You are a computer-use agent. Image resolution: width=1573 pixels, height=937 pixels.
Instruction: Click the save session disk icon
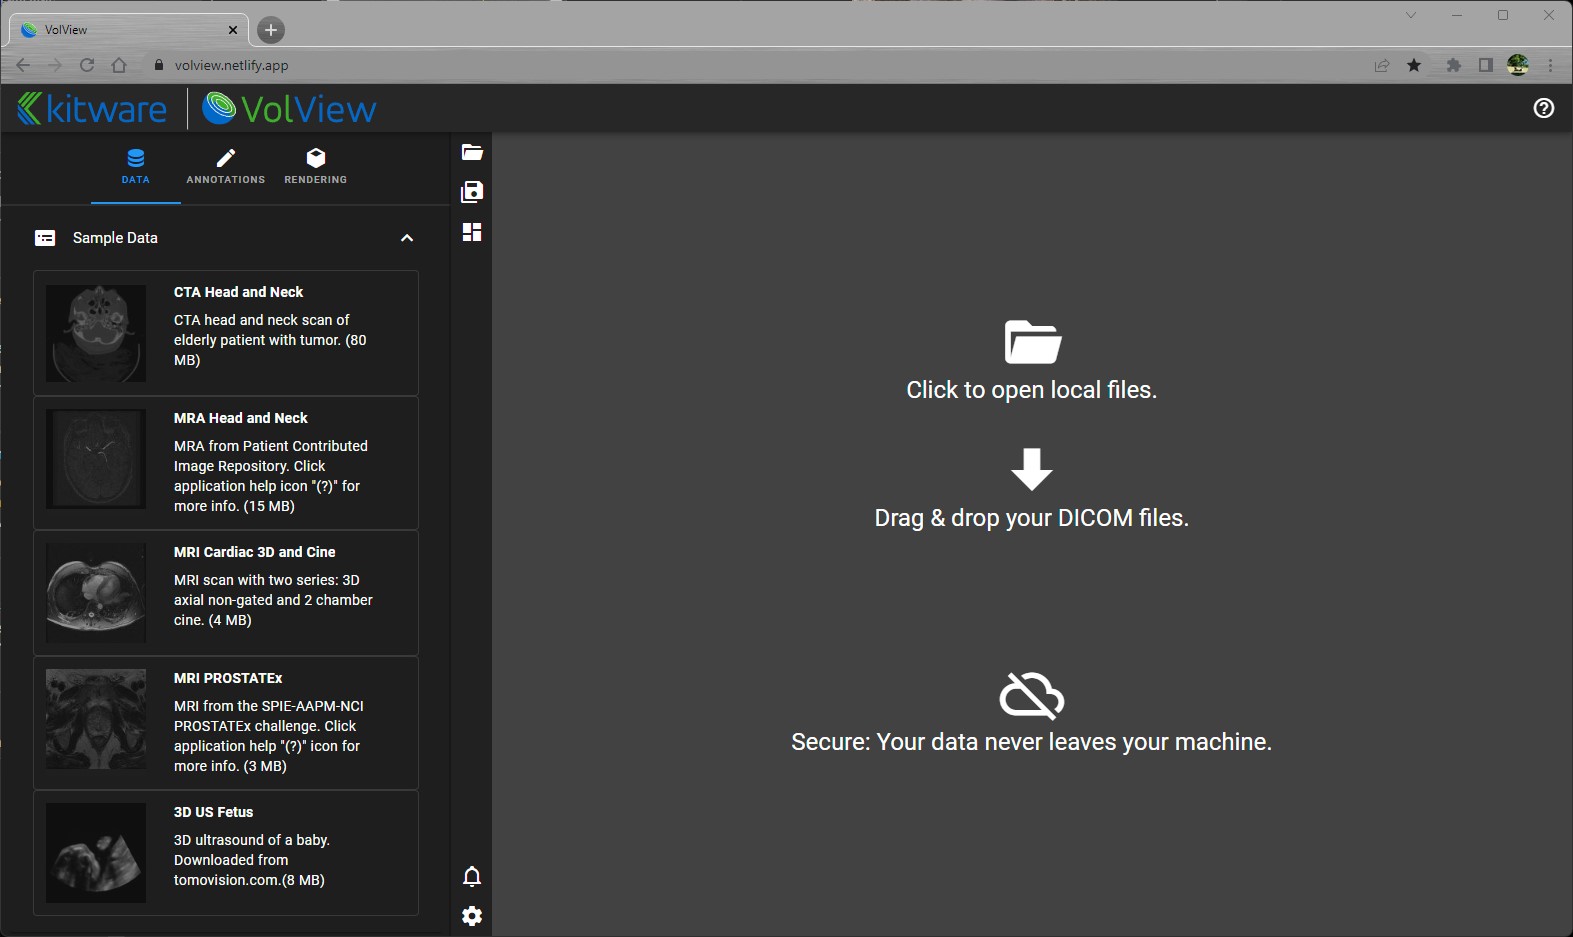point(472,192)
